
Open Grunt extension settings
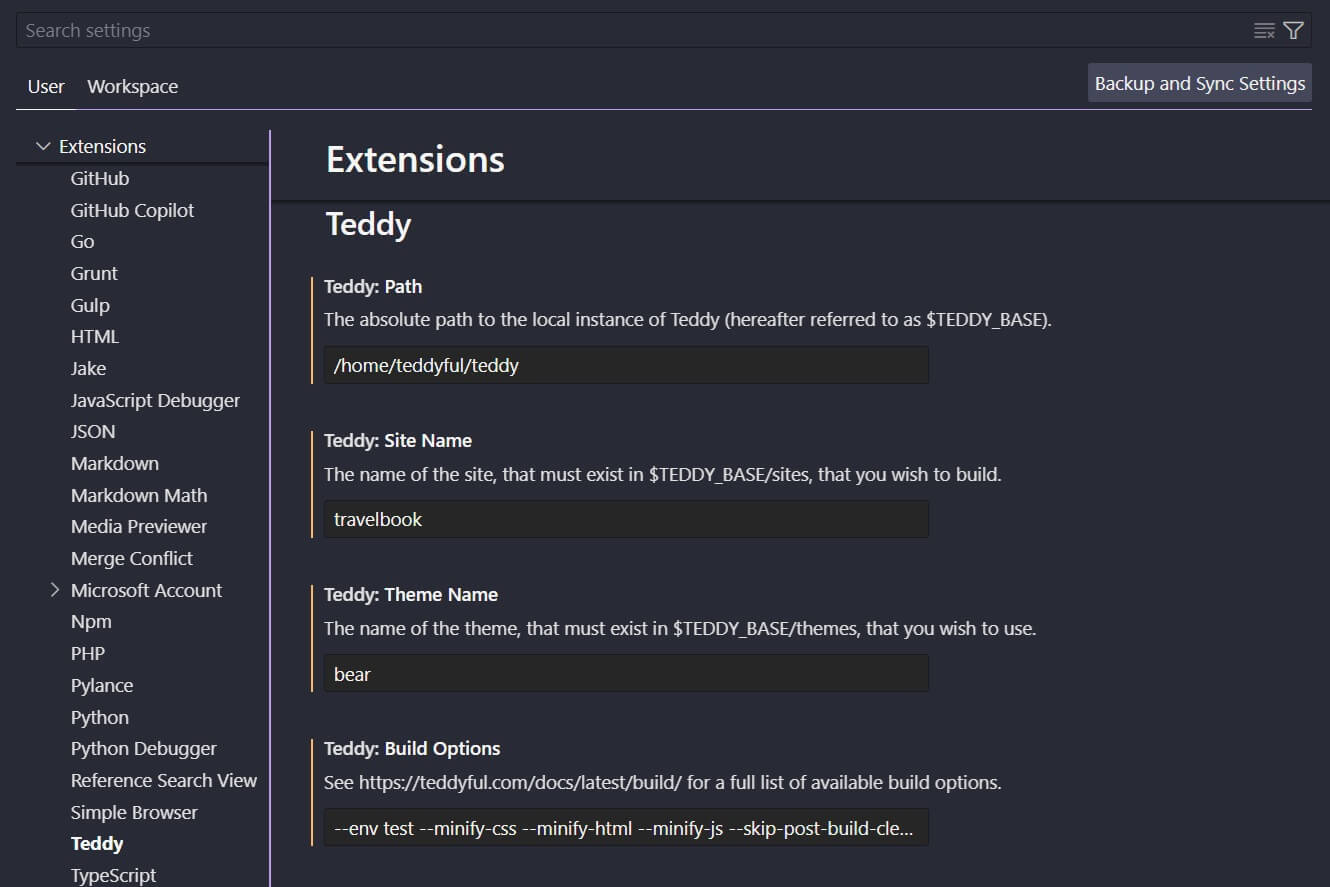[x=94, y=273]
